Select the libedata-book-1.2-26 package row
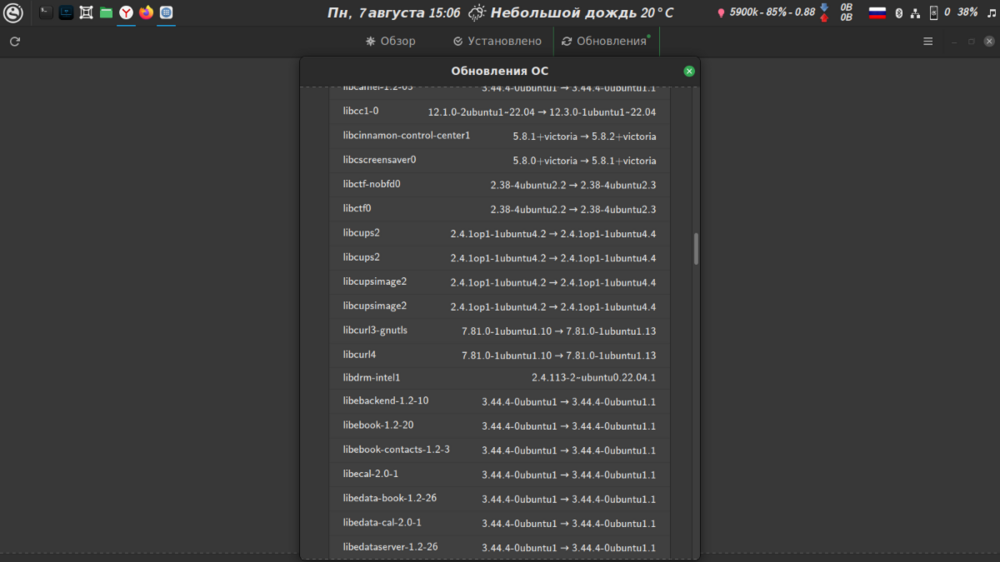This screenshot has height=562, width=1000. pos(499,498)
